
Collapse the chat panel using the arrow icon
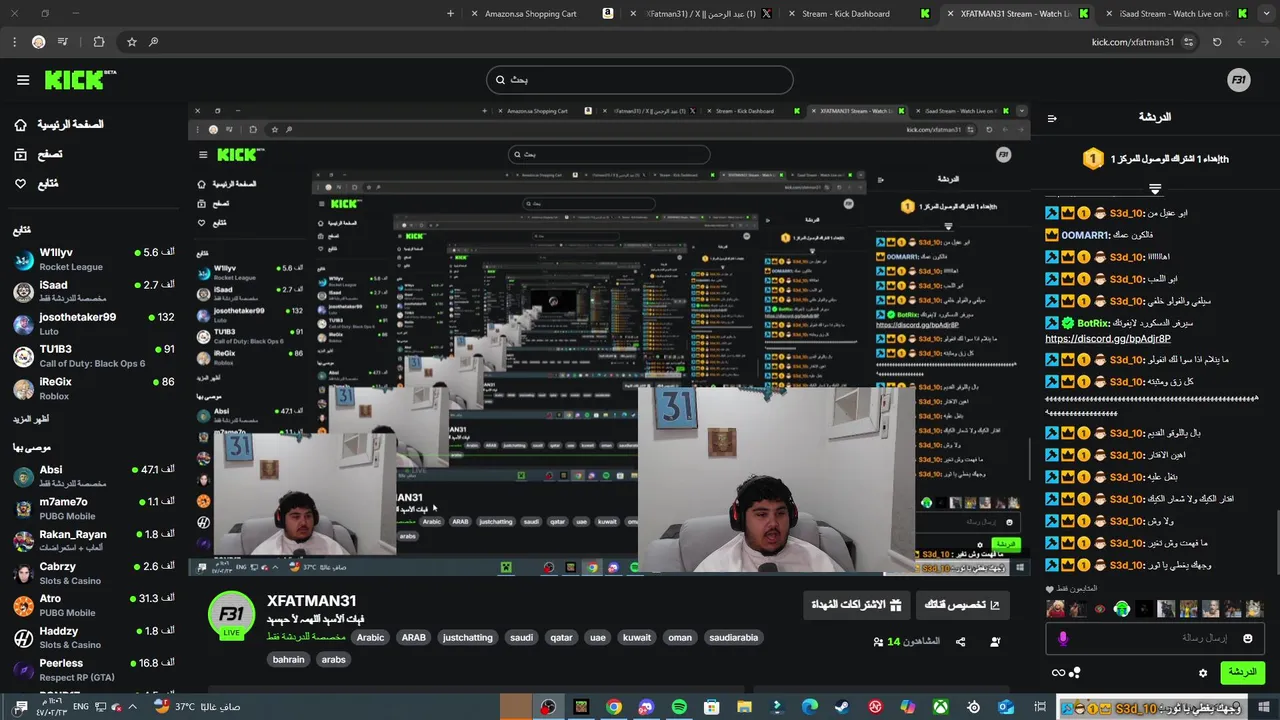click(x=1052, y=118)
